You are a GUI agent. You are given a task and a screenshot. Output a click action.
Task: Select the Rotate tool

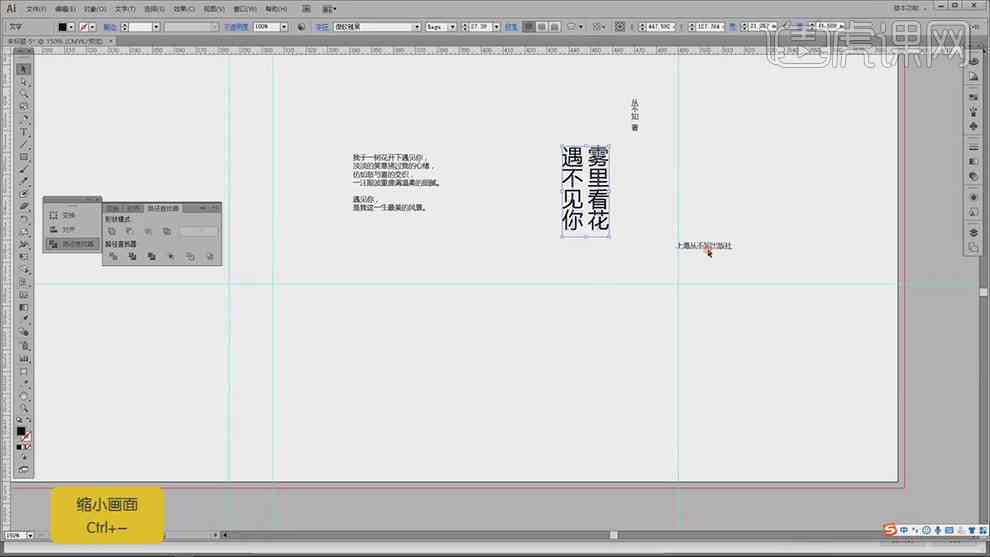pyautogui.click(x=23, y=219)
